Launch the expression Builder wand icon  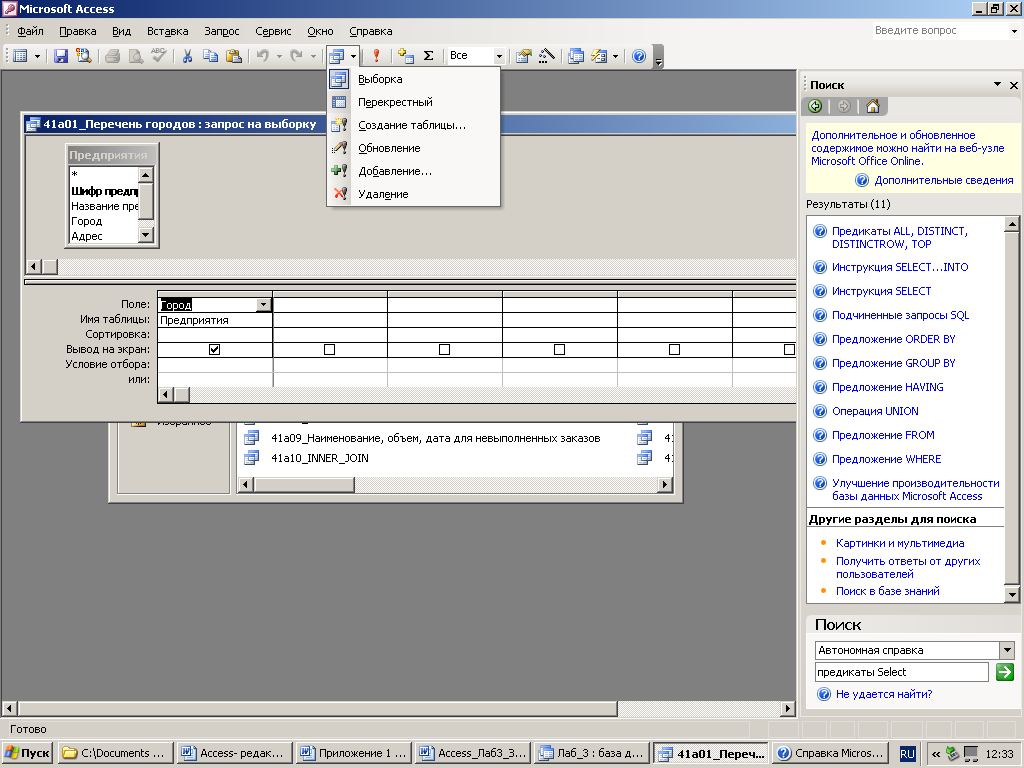pyautogui.click(x=547, y=56)
